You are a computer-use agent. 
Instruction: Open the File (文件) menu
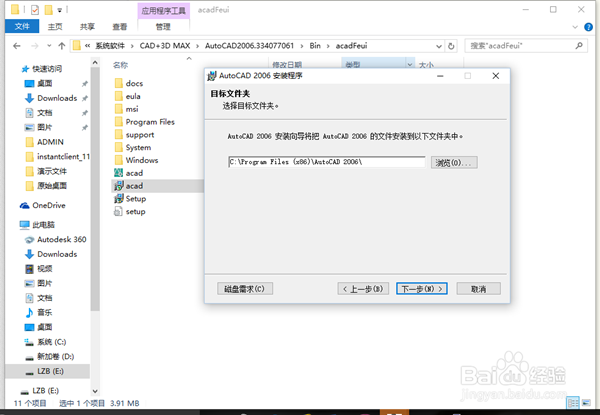pyautogui.click(x=22, y=26)
